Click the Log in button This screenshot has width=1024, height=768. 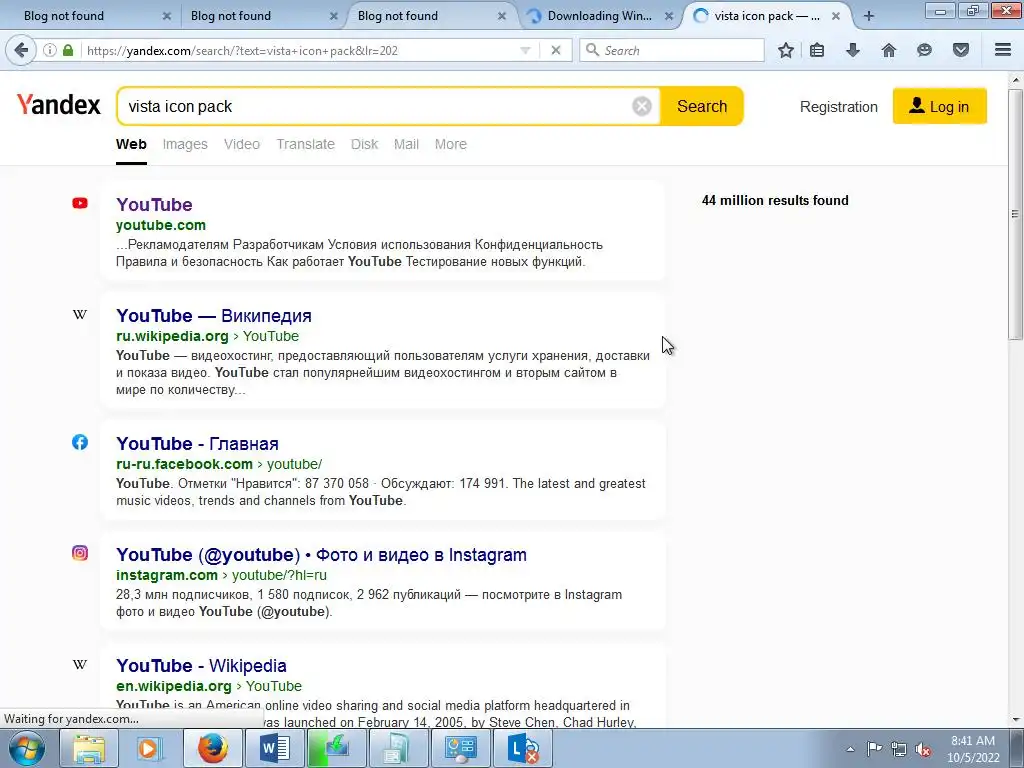[940, 106]
